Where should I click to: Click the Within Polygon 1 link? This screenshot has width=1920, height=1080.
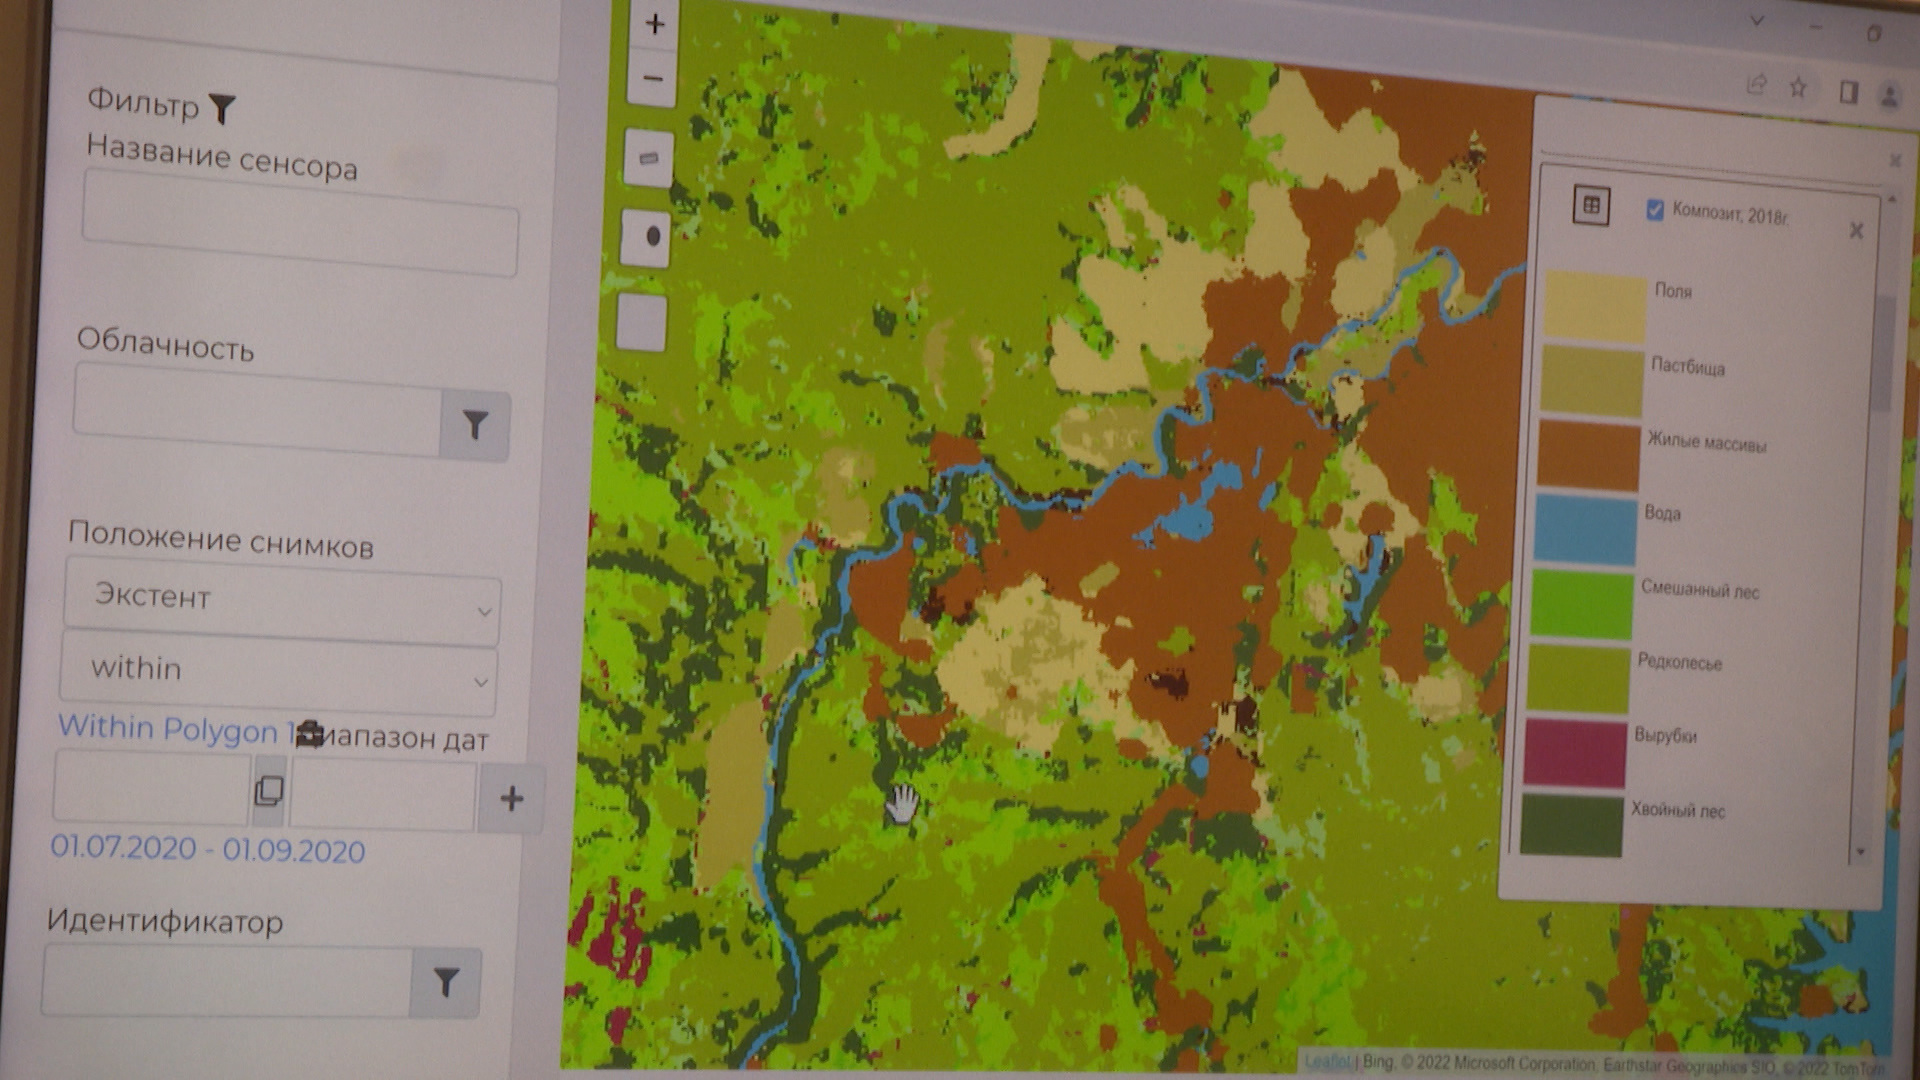(x=176, y=729)
